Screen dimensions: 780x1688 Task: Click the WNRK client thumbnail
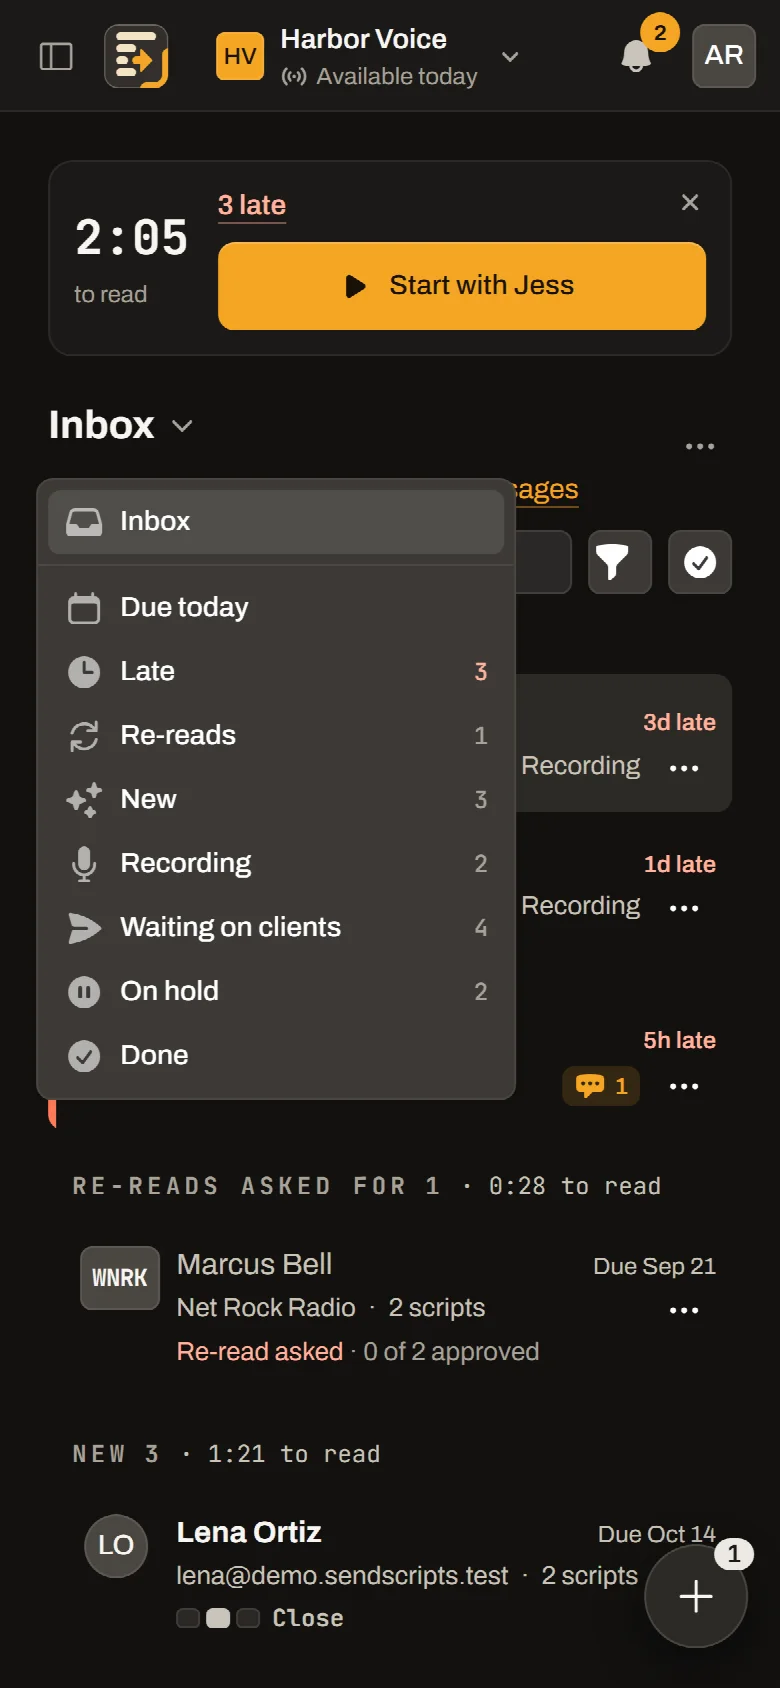(x=120, y=1278)
